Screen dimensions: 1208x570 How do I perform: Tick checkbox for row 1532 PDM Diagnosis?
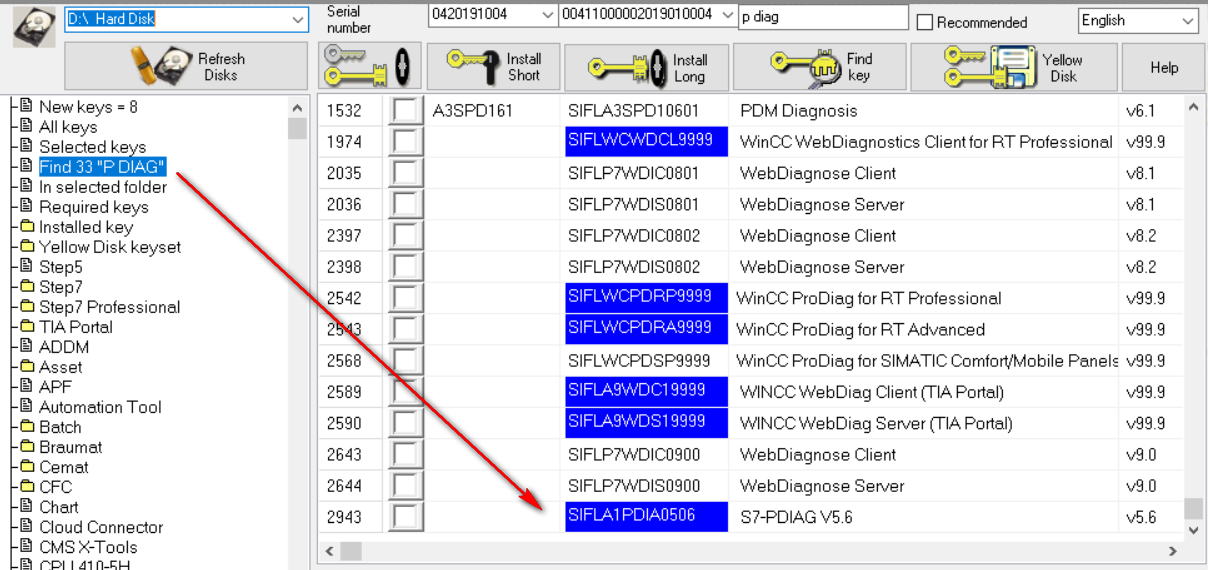click(x=405, y=110)
